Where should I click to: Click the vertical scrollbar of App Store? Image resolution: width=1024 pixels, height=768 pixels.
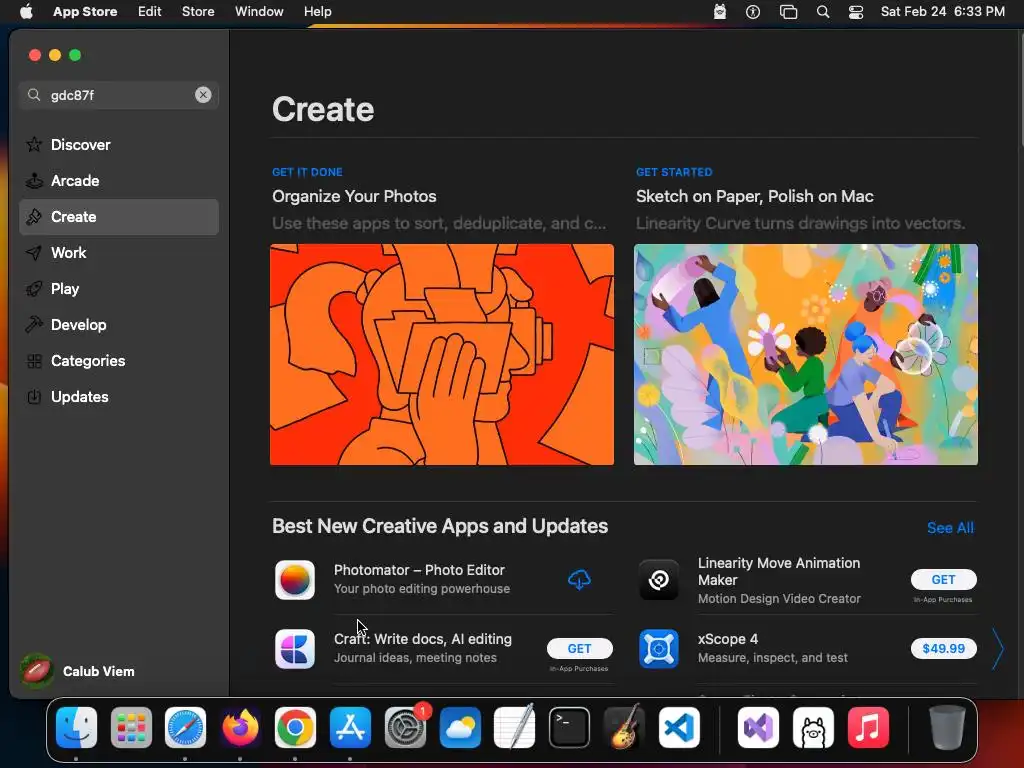point(1020,88)
